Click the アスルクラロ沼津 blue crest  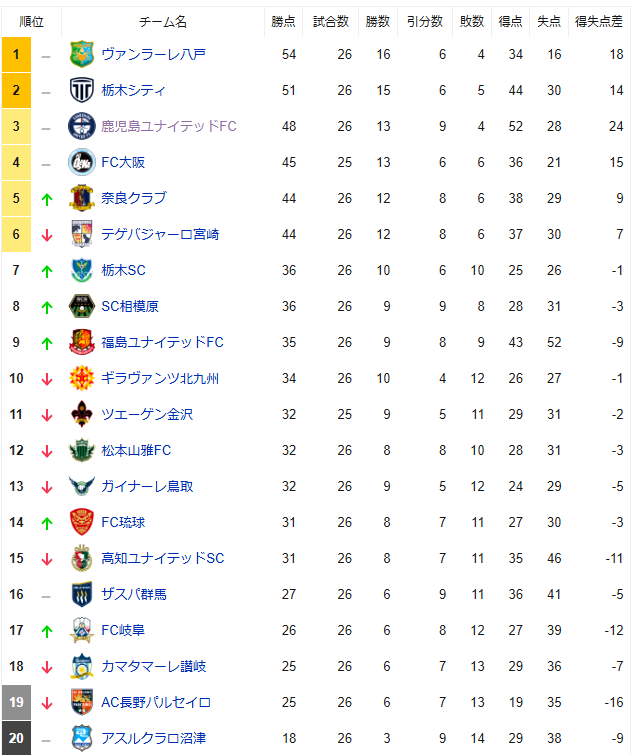click(x=81, y=738)
